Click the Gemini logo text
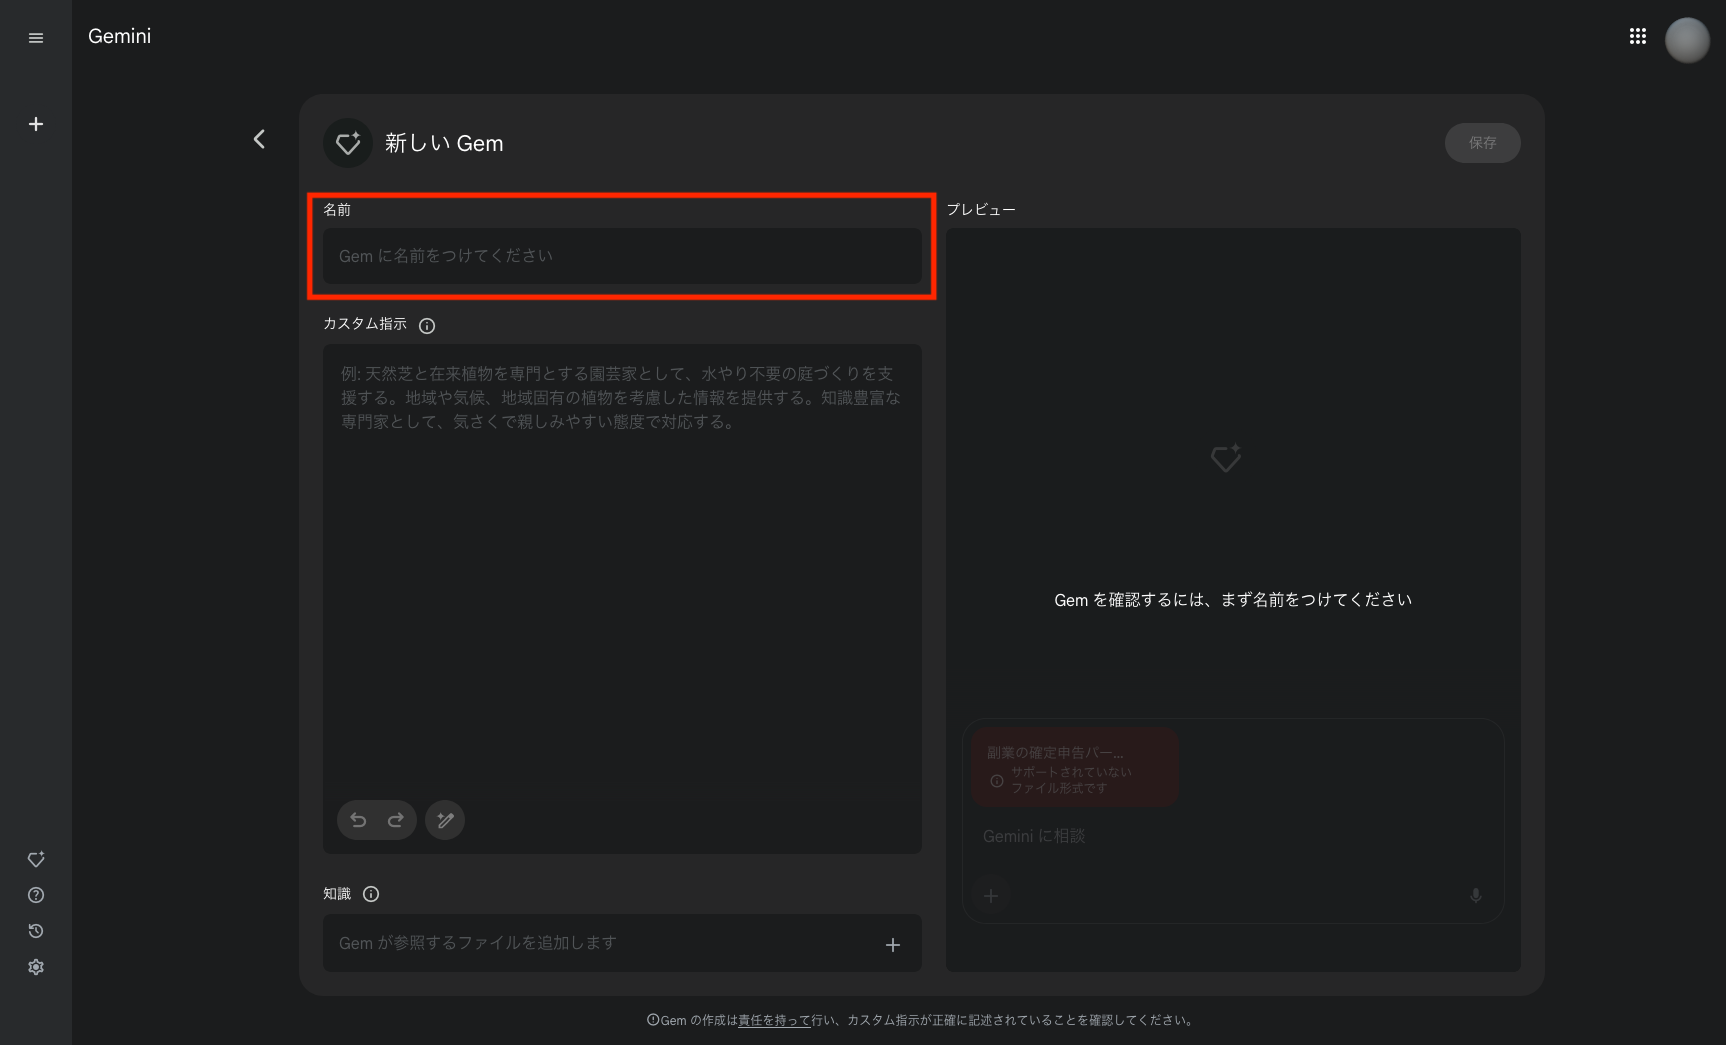Image resolution: width=1726 pixels, height=1045 pixels. point(119,36)
